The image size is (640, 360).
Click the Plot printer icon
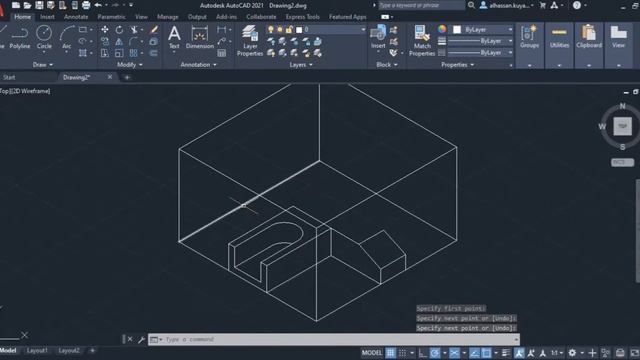[x=86, y=5]
